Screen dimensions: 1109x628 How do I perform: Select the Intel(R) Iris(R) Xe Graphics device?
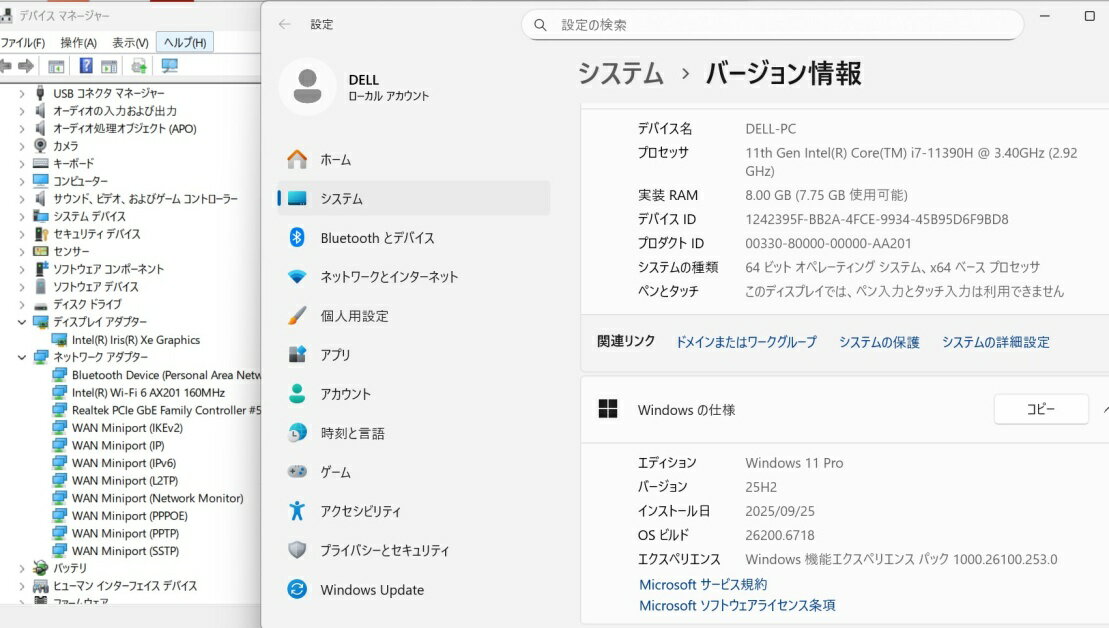(135, 340)
